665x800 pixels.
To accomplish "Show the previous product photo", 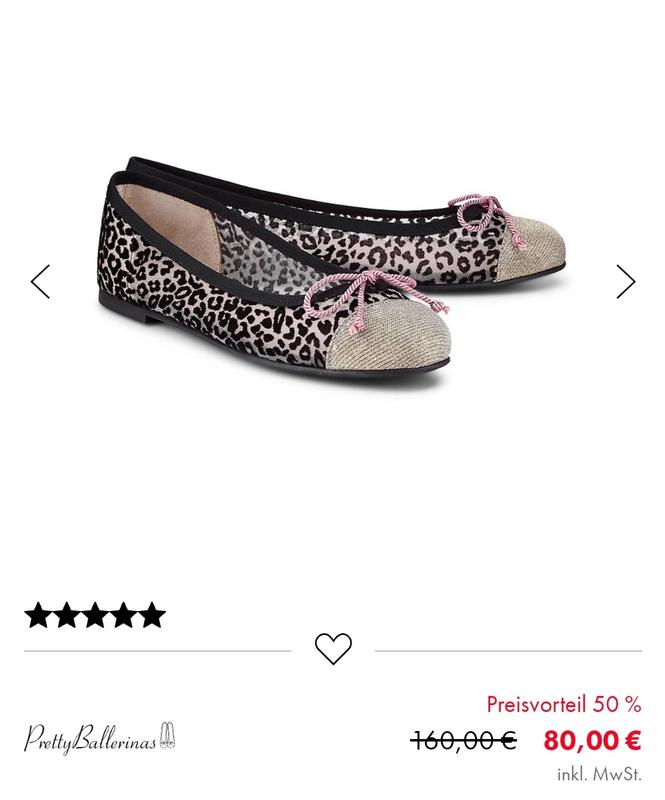I will (x=40, y=281).
